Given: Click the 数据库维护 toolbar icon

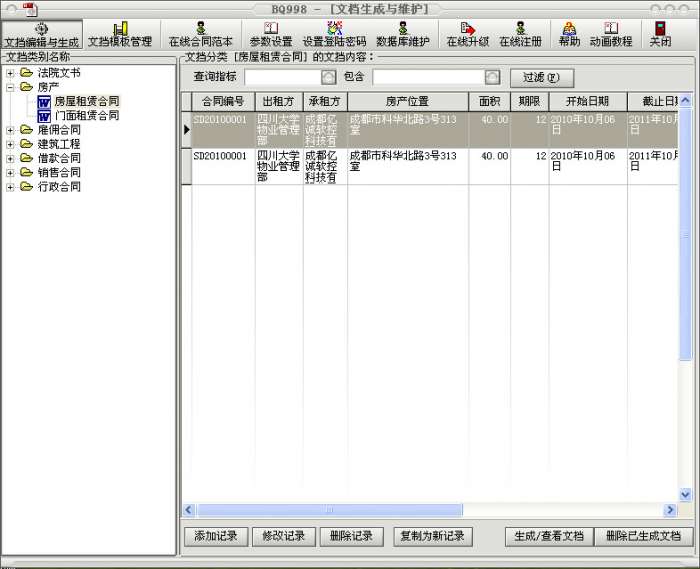Looking at the screenshot, I should 402,35.
